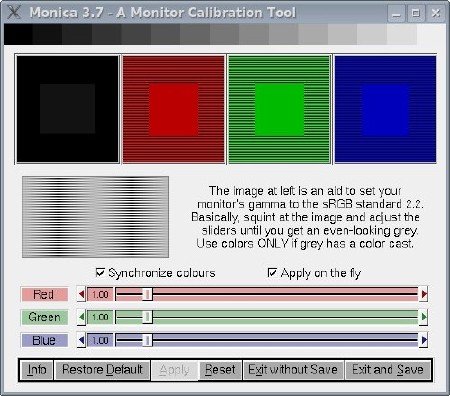Click the Green slider's left decrease arrow

81,317
